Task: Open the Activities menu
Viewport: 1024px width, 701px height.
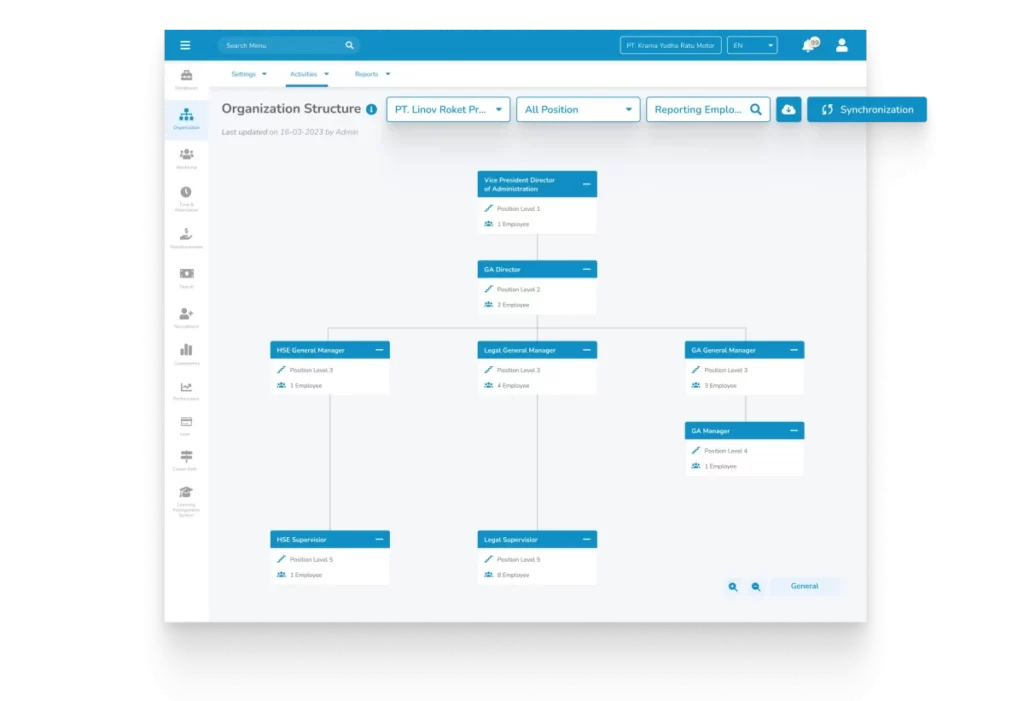Action: 309,74
